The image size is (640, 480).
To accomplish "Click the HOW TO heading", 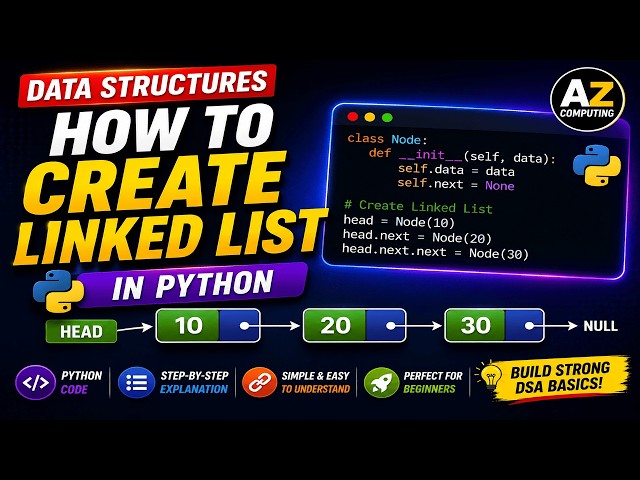I will tap(162, 129).
